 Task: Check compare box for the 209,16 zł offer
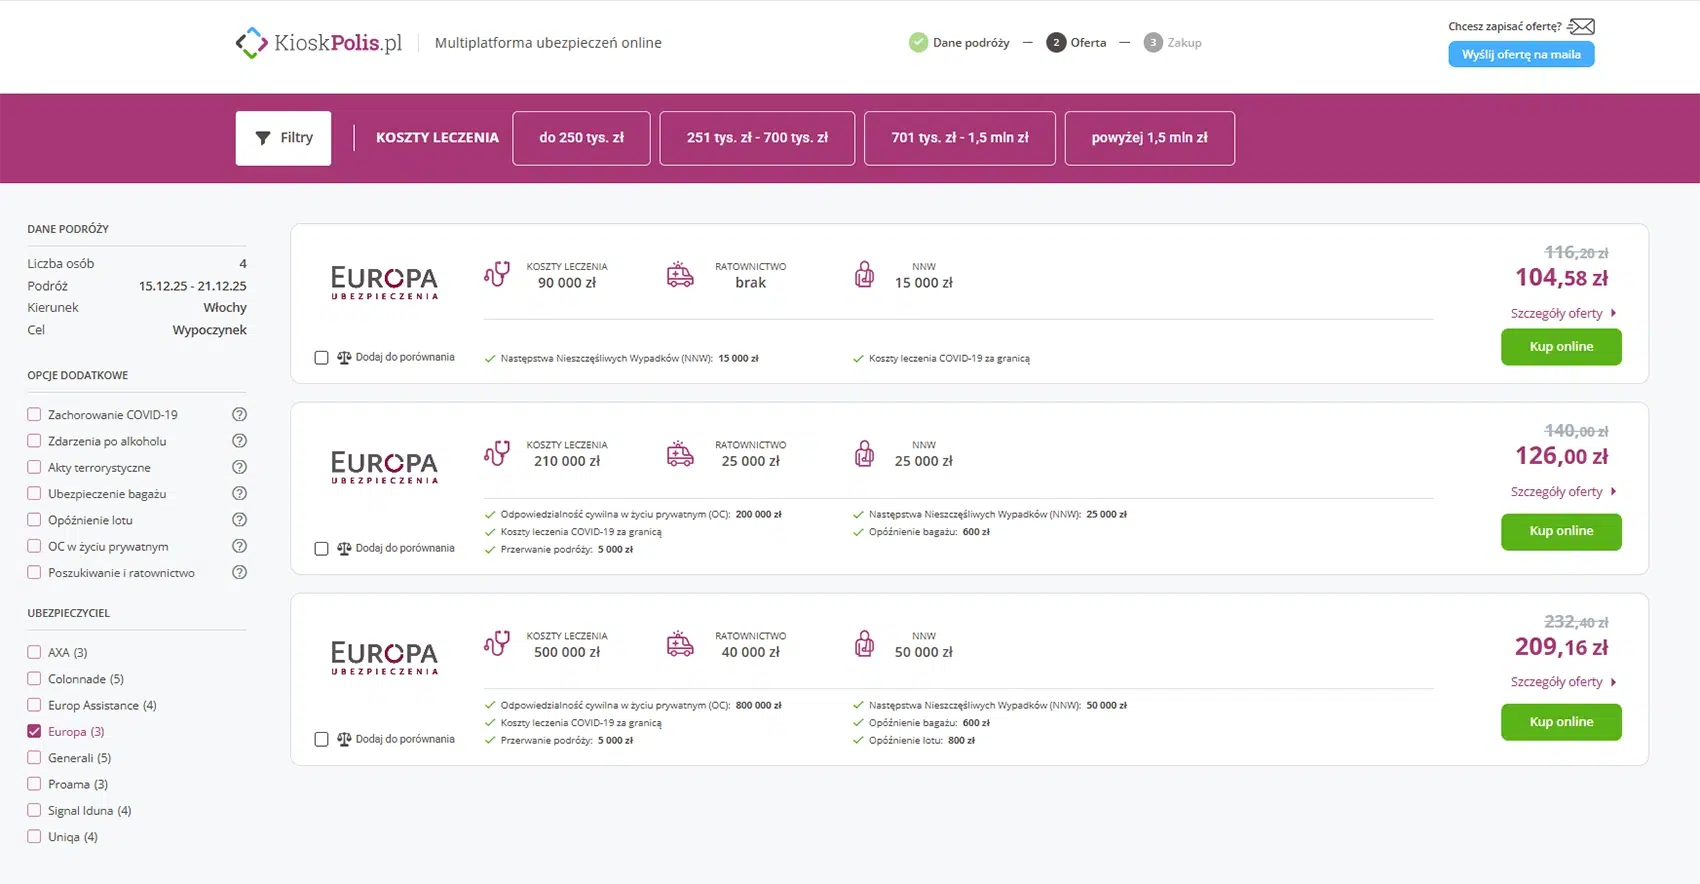tap(321, 740)
